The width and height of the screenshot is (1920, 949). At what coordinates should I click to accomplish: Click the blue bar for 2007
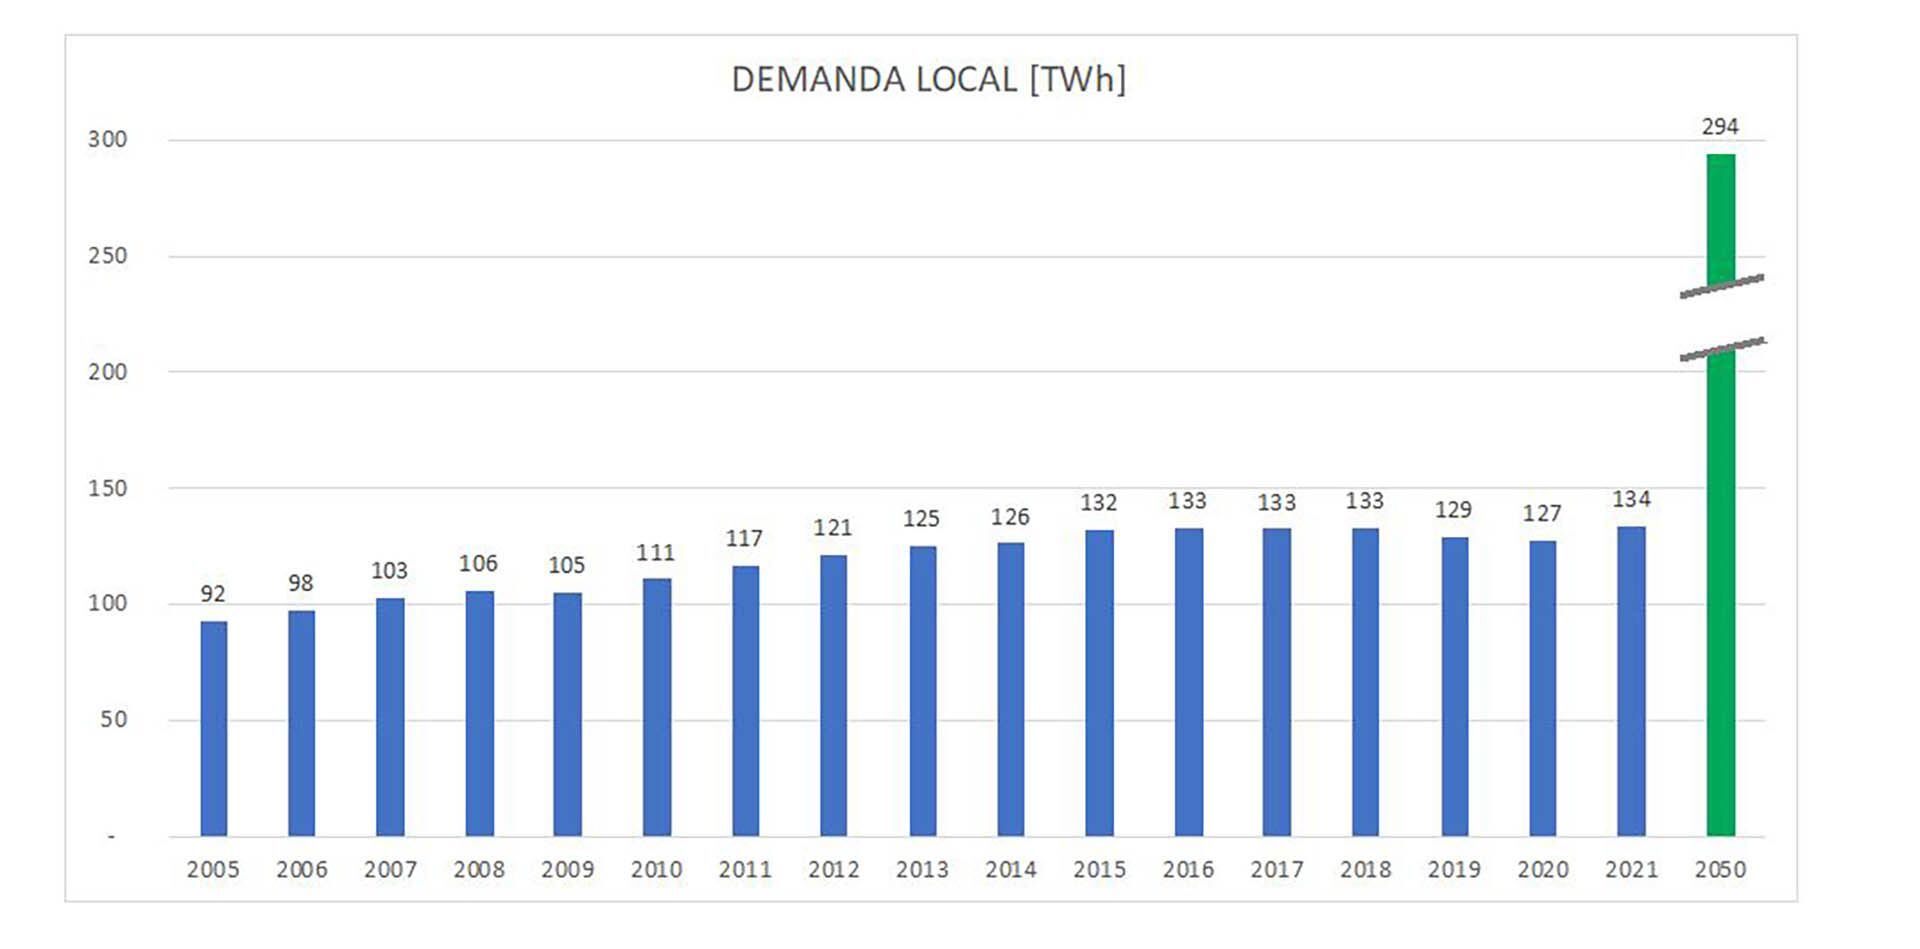pos(390,716)
